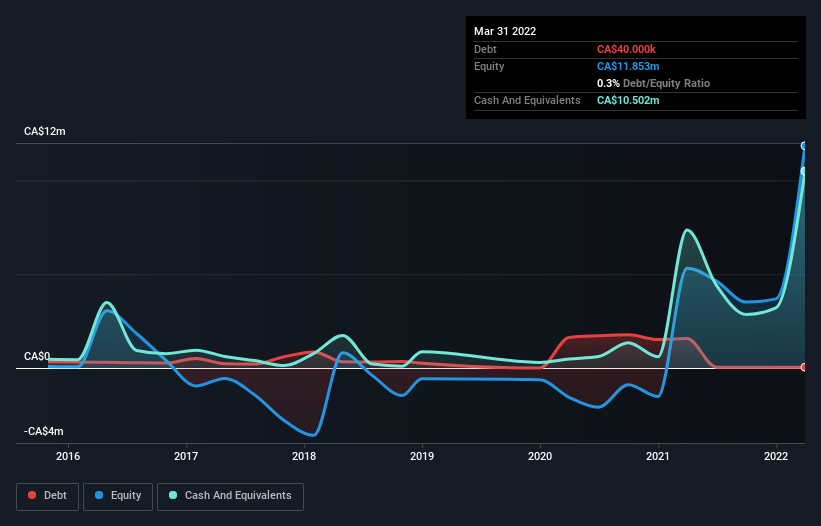Click the blue Equity endpoint marker

coord(804,146)
